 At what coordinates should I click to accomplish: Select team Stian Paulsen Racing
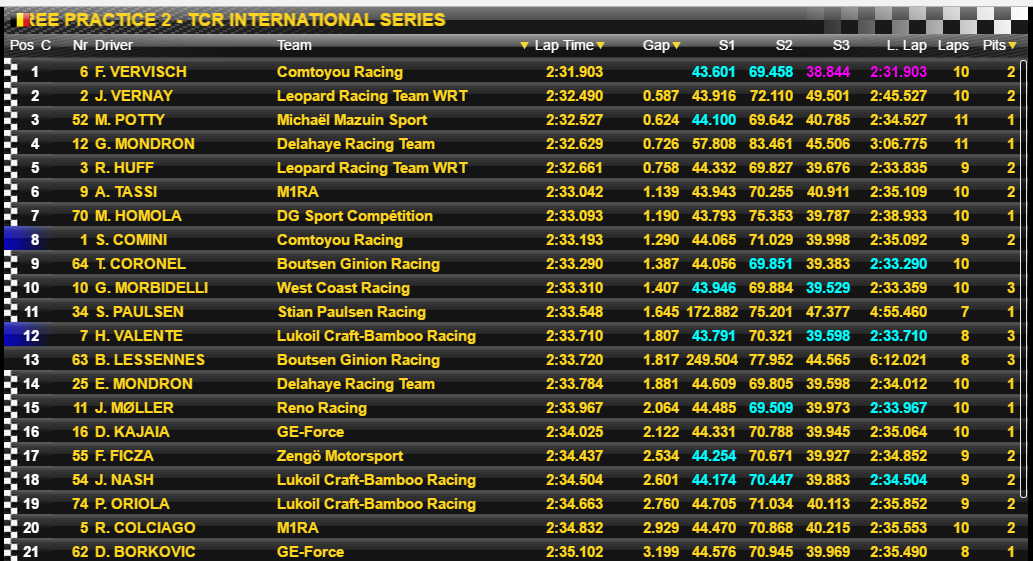coord(352,312)
